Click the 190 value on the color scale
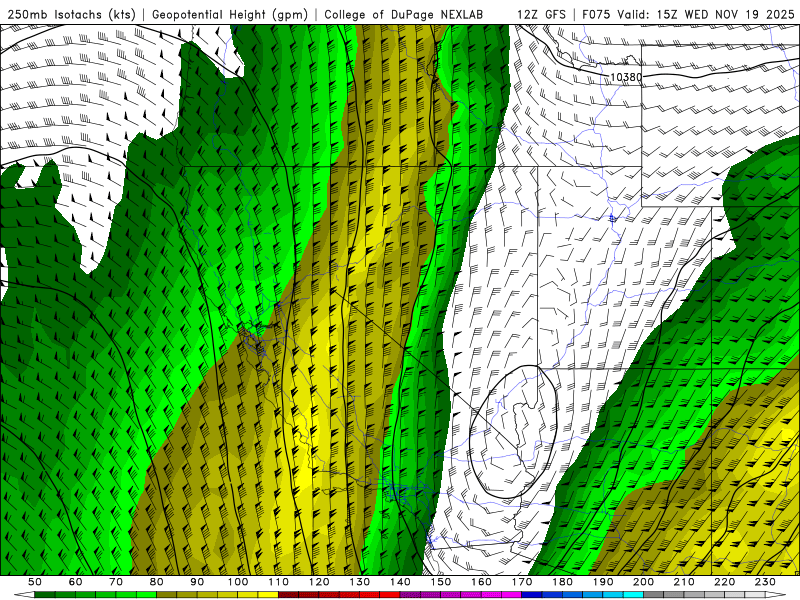The width and height of the screenshot is (800, 600). pos(604,582)
